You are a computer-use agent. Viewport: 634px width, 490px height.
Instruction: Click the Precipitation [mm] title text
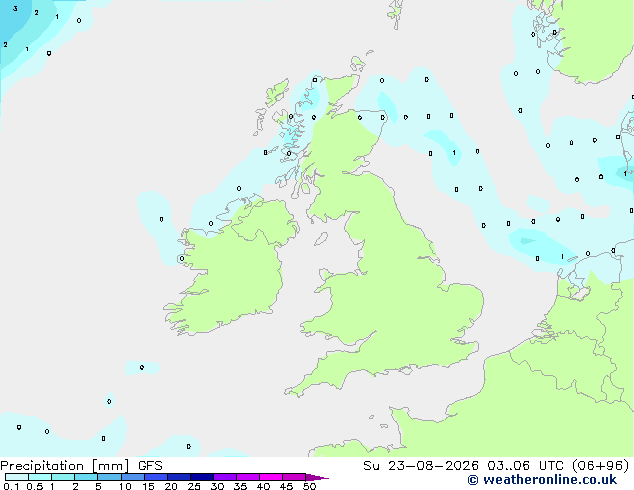(x=65, y=466)
